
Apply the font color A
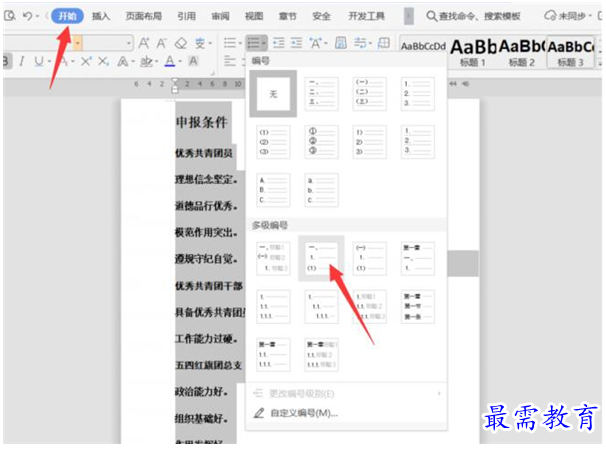(170, 61)
